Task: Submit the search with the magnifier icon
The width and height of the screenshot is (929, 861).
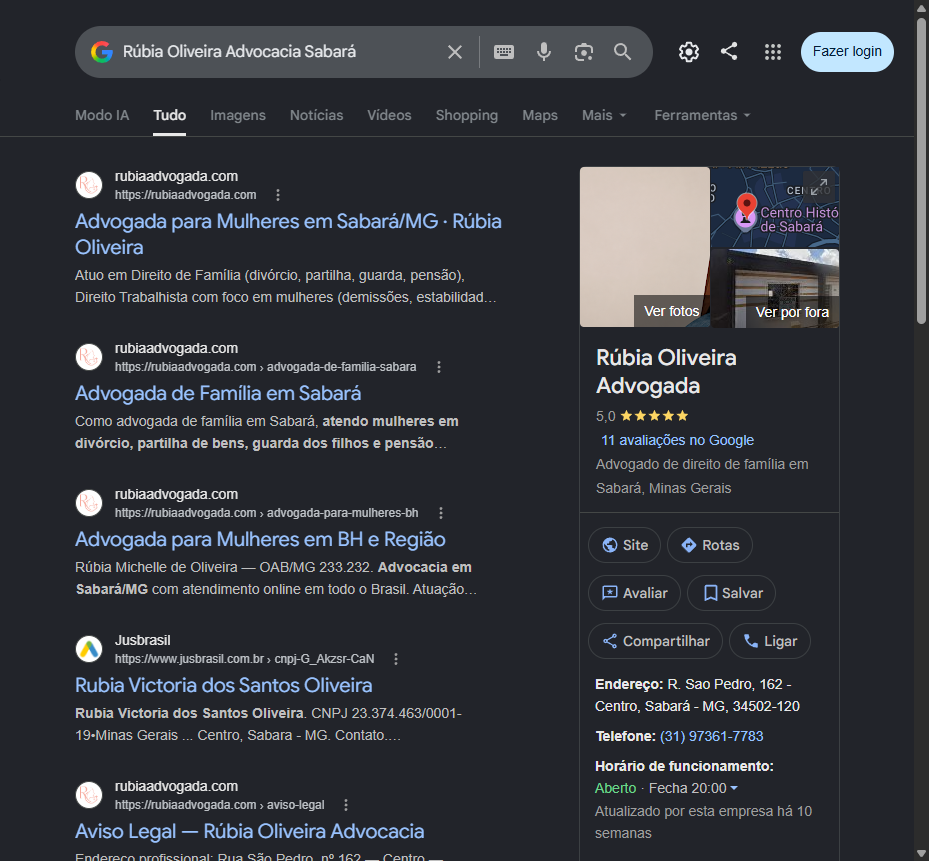Action: tap(622, 52)
